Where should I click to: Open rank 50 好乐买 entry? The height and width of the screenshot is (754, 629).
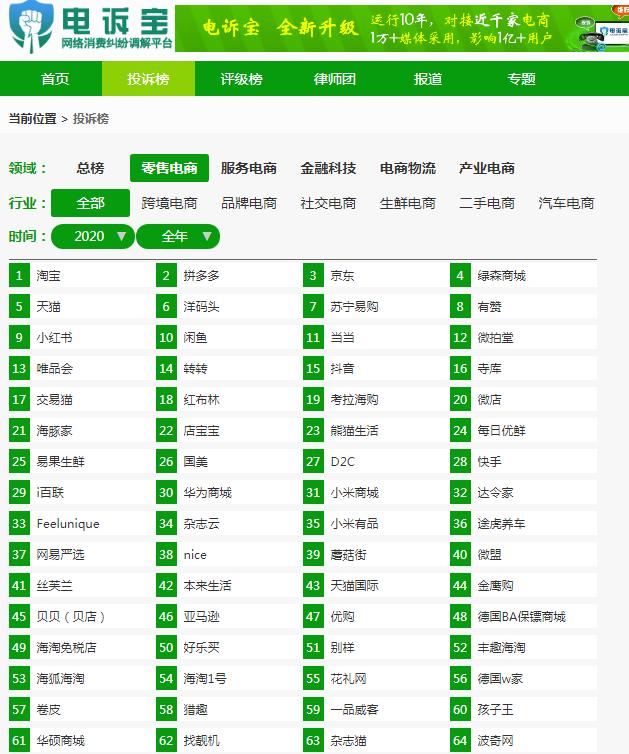227,648
